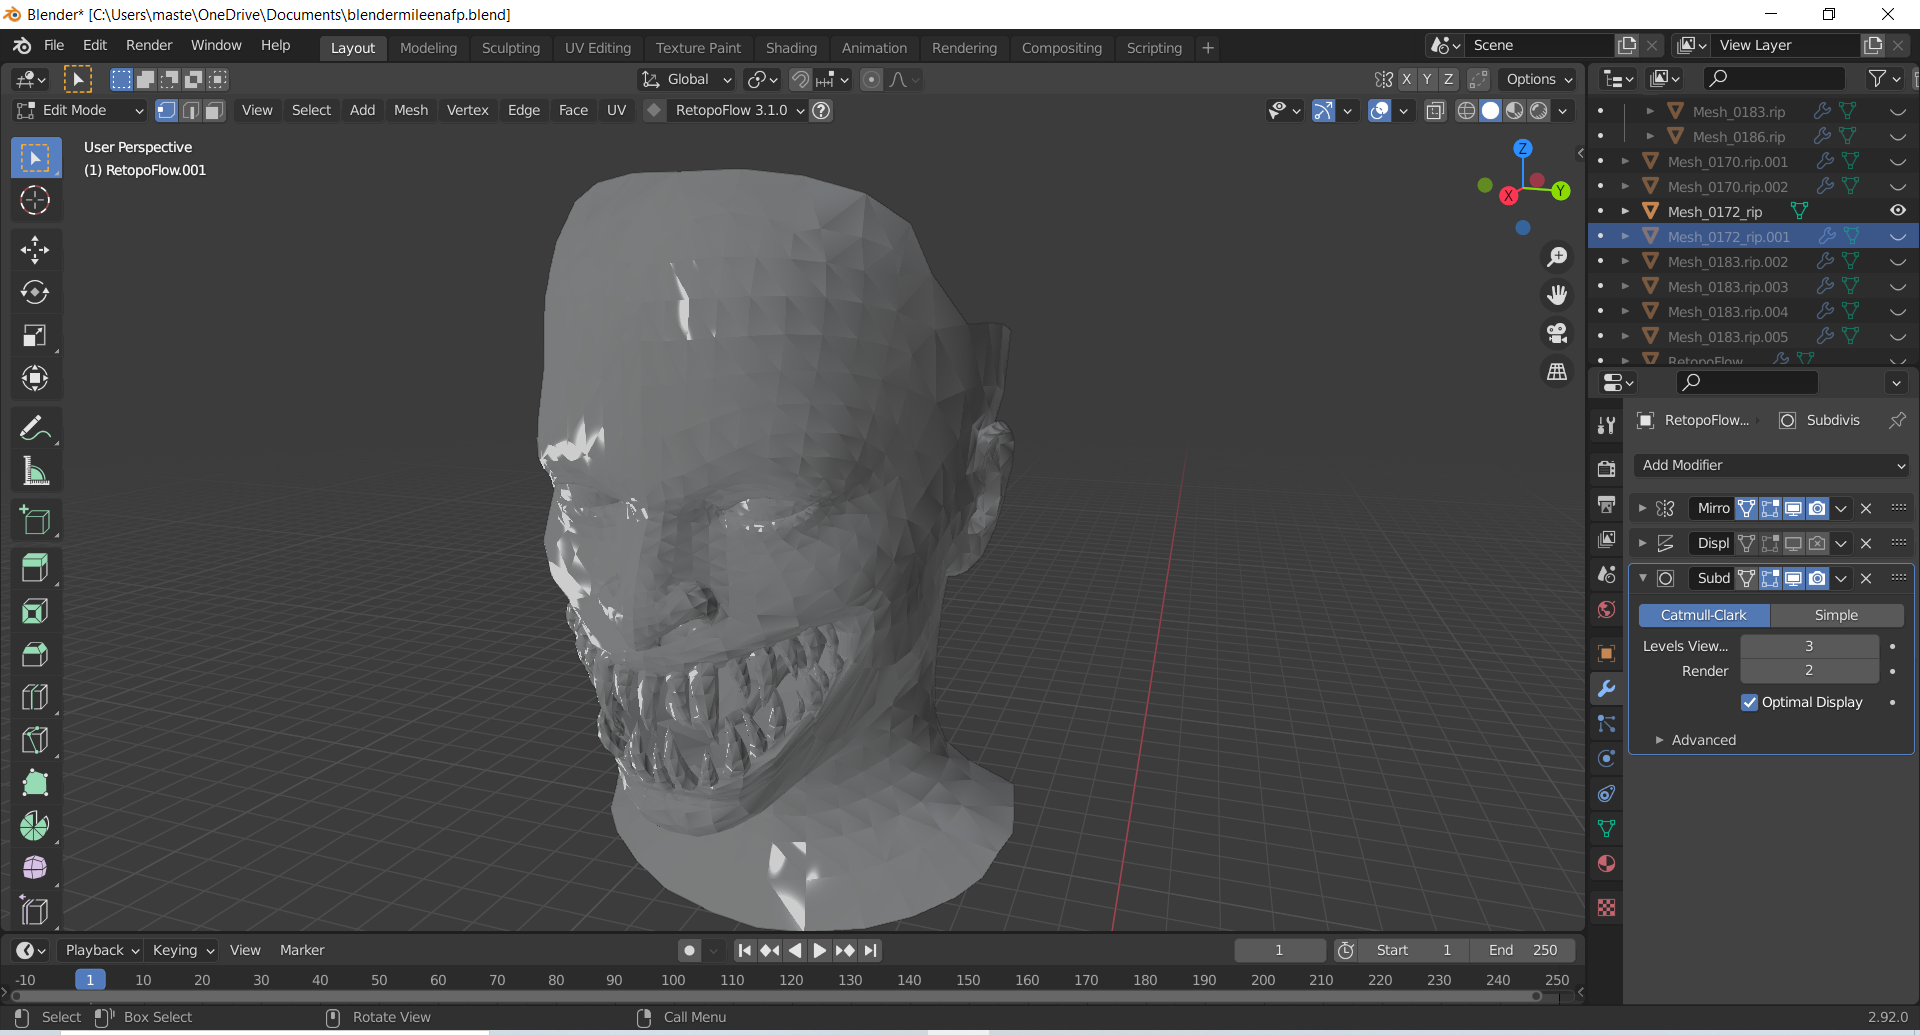The height and width of the screenshot is (1035, 1920).
Task: Select the Transform tool
Action: coord(35,378)
